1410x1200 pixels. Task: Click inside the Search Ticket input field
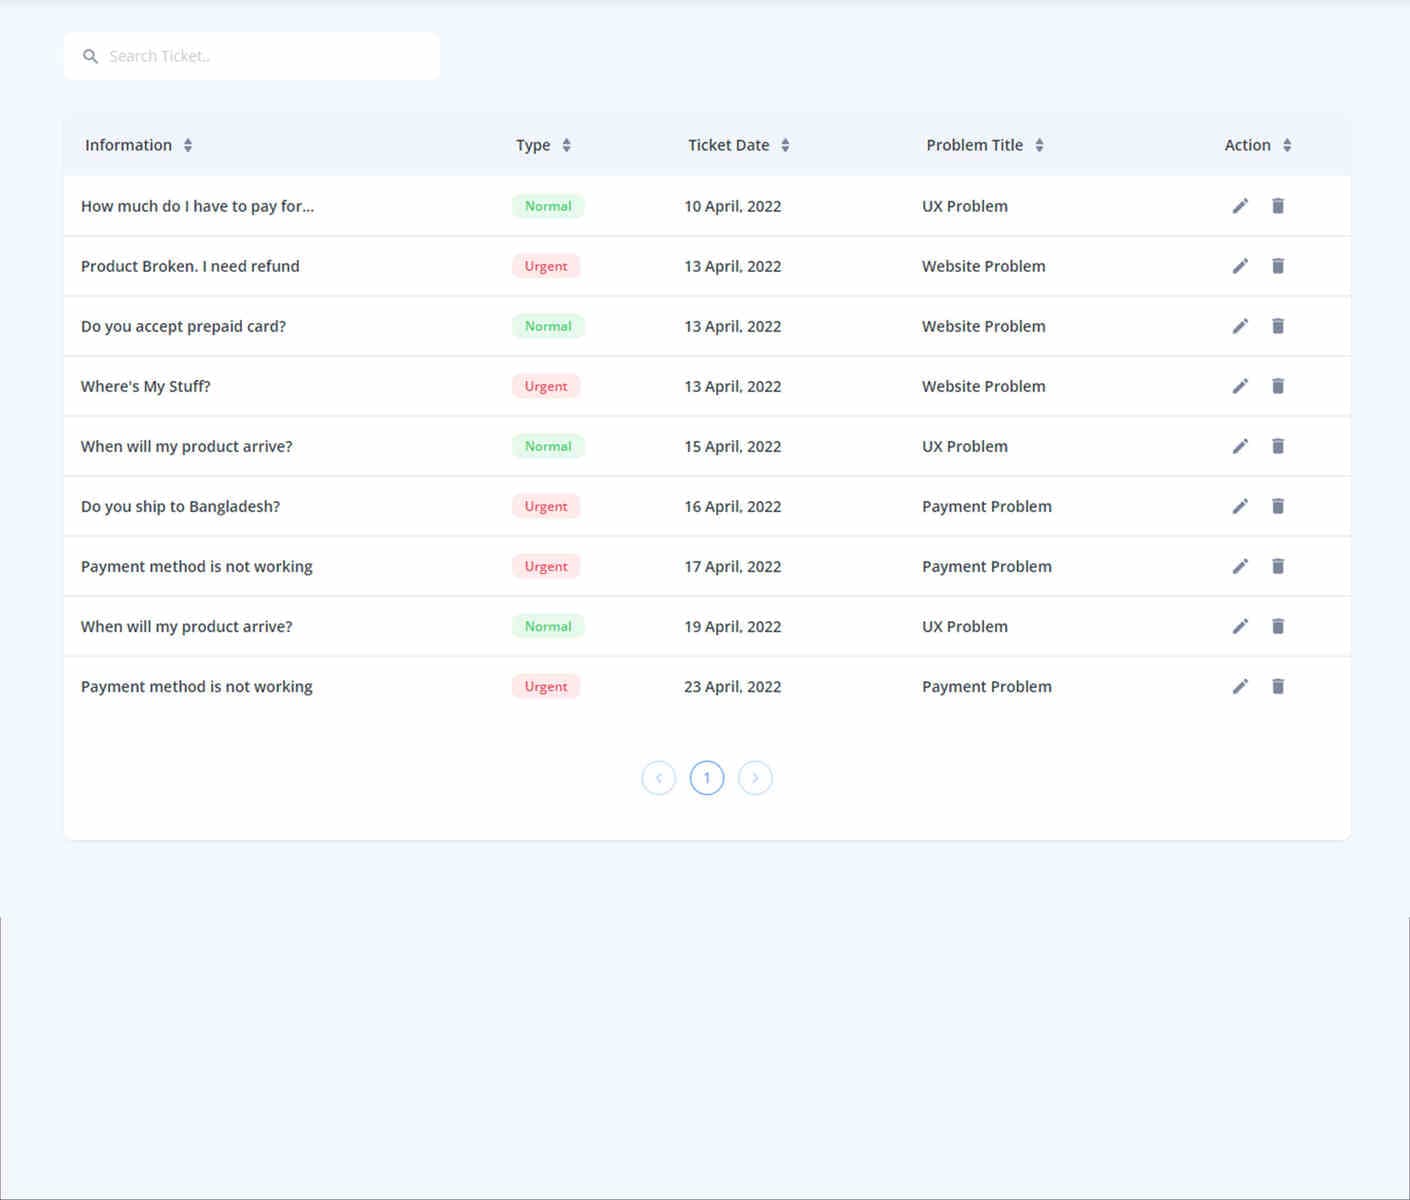[250, 56]
